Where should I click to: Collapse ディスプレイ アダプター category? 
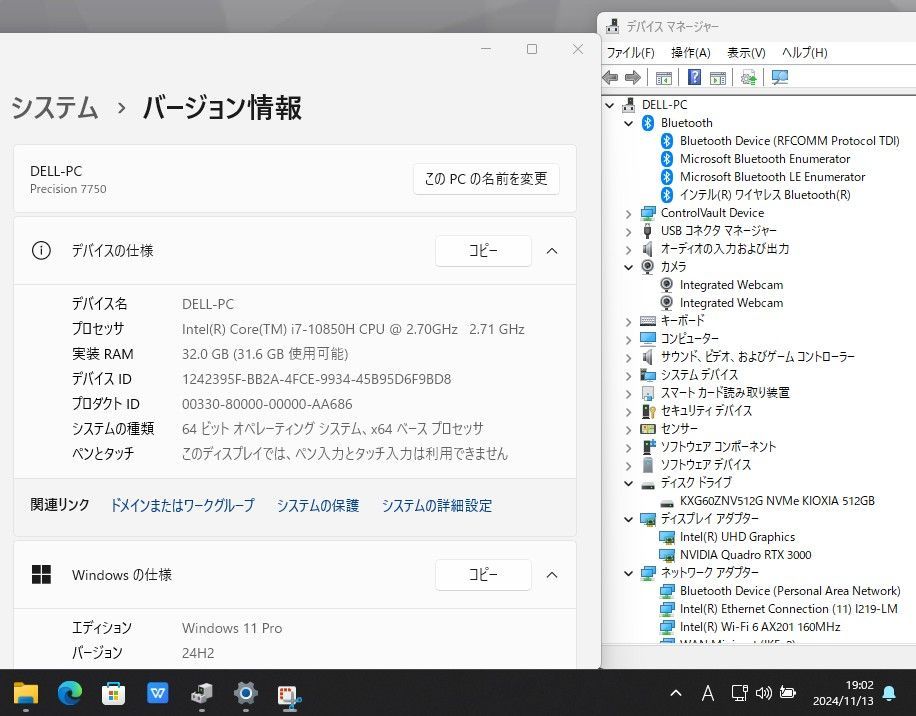tap(629, 519)
